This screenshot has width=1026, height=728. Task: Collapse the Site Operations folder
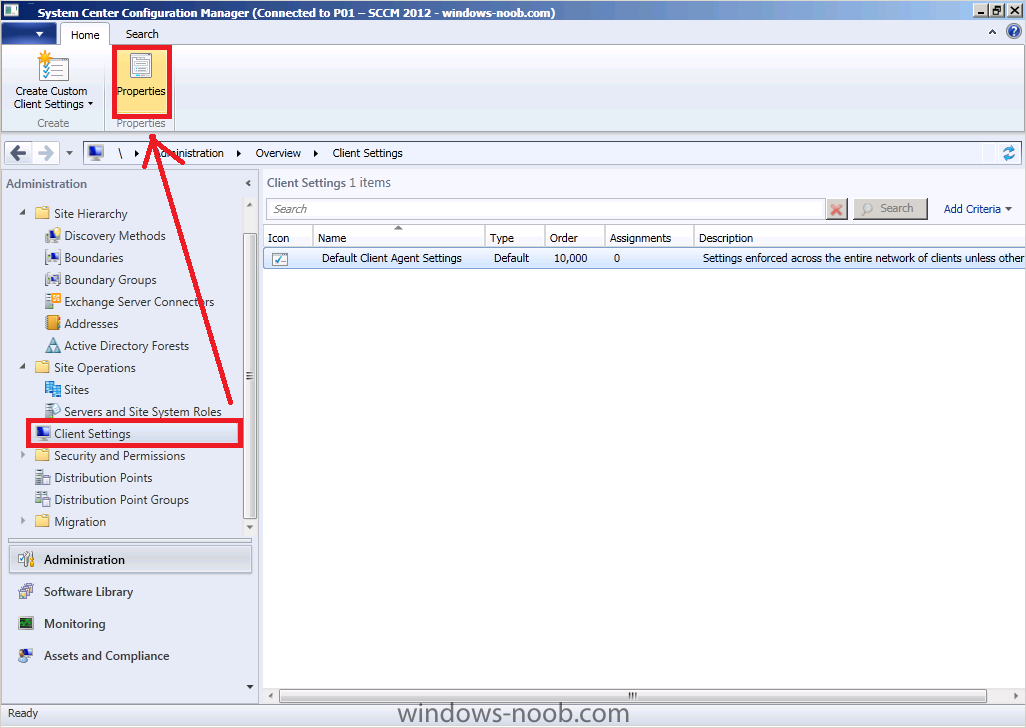pos(23,366)
